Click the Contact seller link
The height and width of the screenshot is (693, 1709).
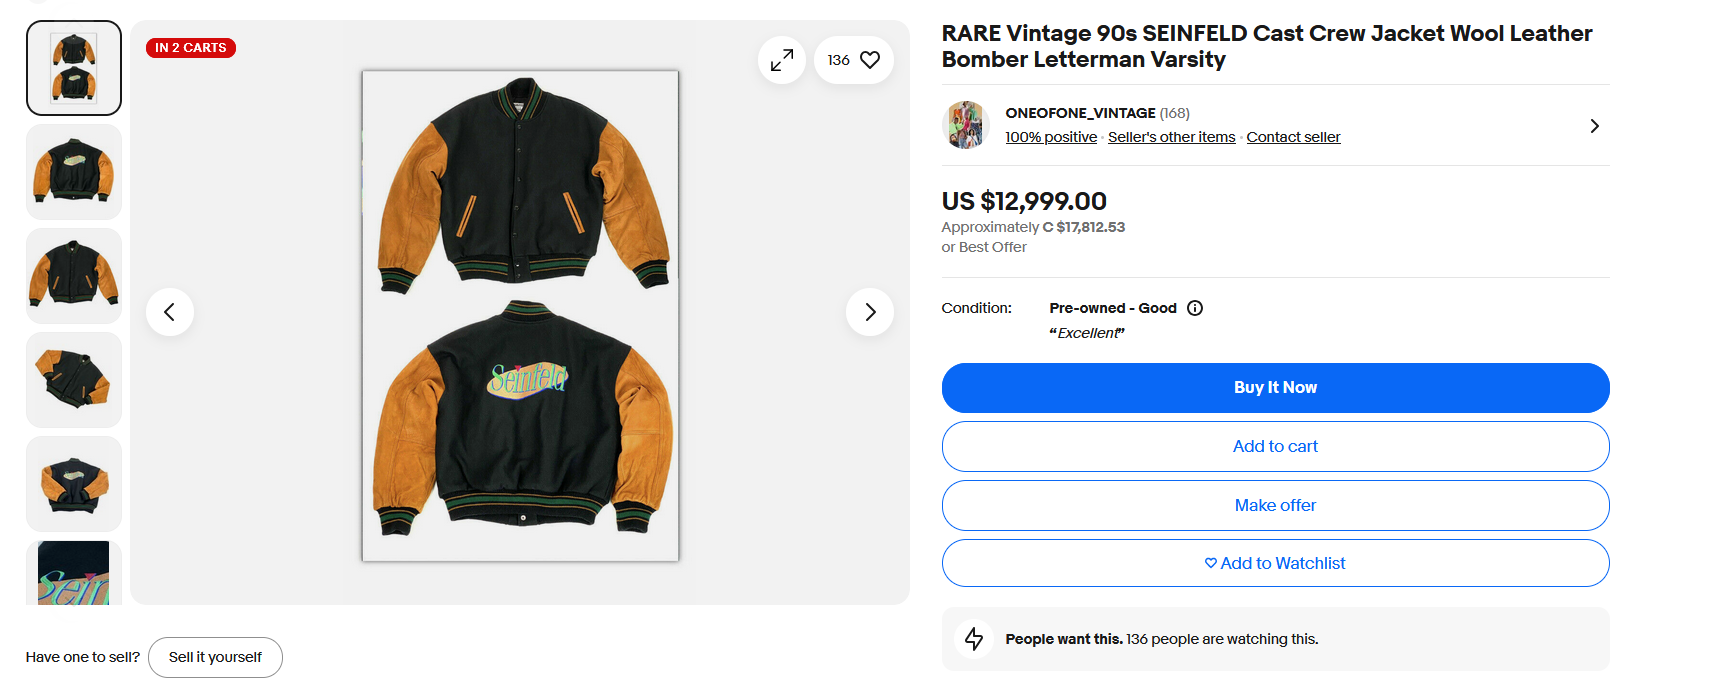click(x=1293, y=137)
